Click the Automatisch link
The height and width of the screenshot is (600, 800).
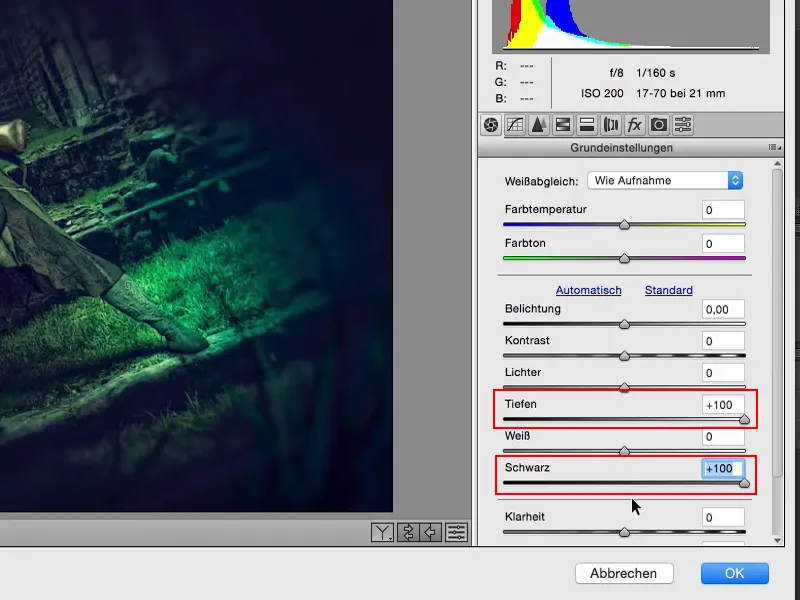(588, 290)
